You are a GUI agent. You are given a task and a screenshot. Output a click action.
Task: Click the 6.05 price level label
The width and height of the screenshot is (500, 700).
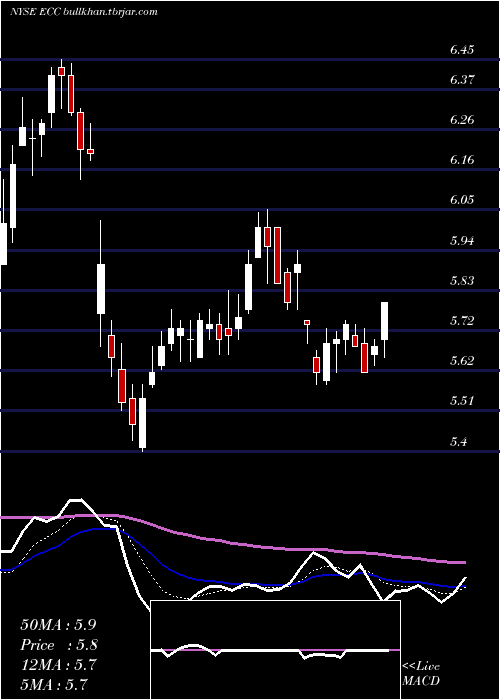coord(462,200)
